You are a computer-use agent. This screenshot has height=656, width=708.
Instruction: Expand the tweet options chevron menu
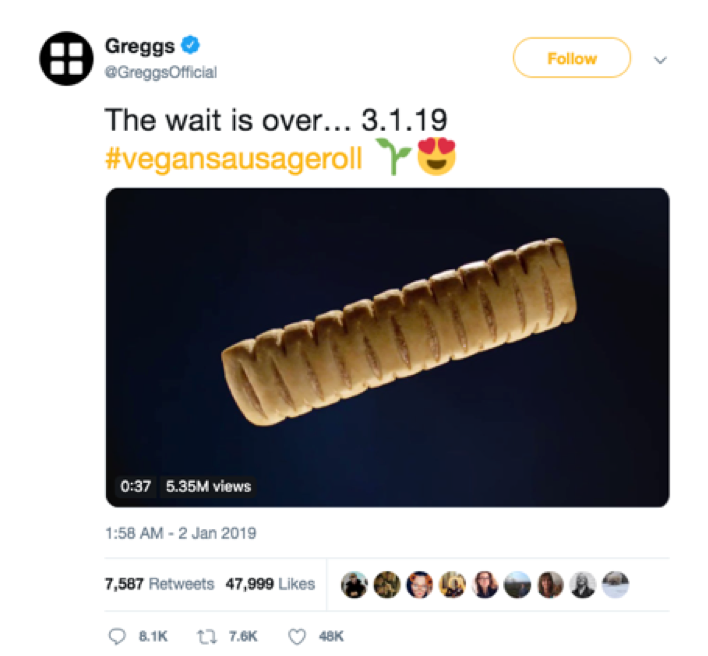661,60
